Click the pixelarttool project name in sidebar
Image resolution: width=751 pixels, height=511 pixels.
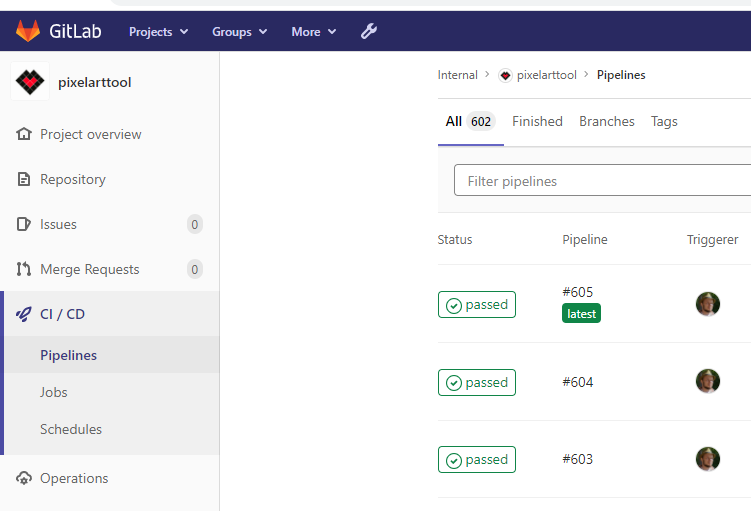94,82
